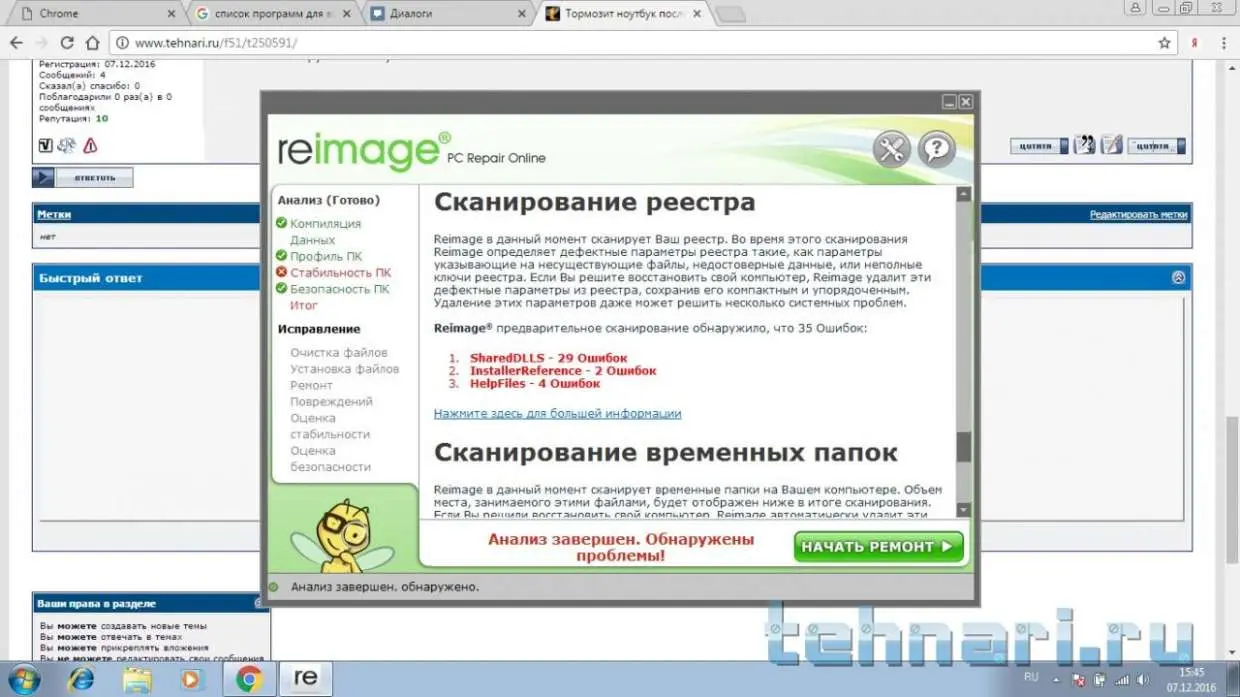Click the Reimage logo

coord(364,150)
